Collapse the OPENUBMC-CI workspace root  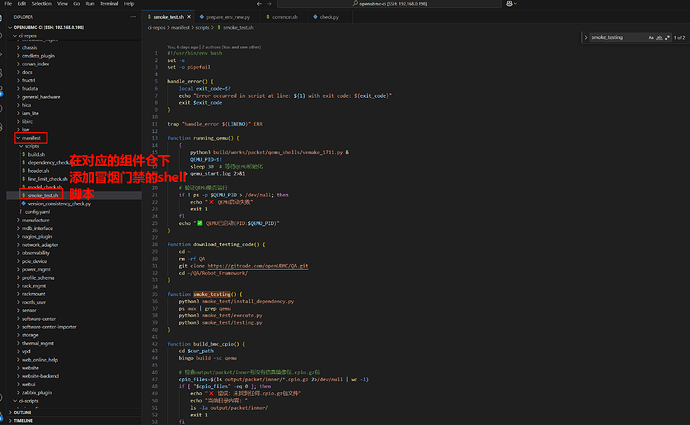[x=48, y=27]
